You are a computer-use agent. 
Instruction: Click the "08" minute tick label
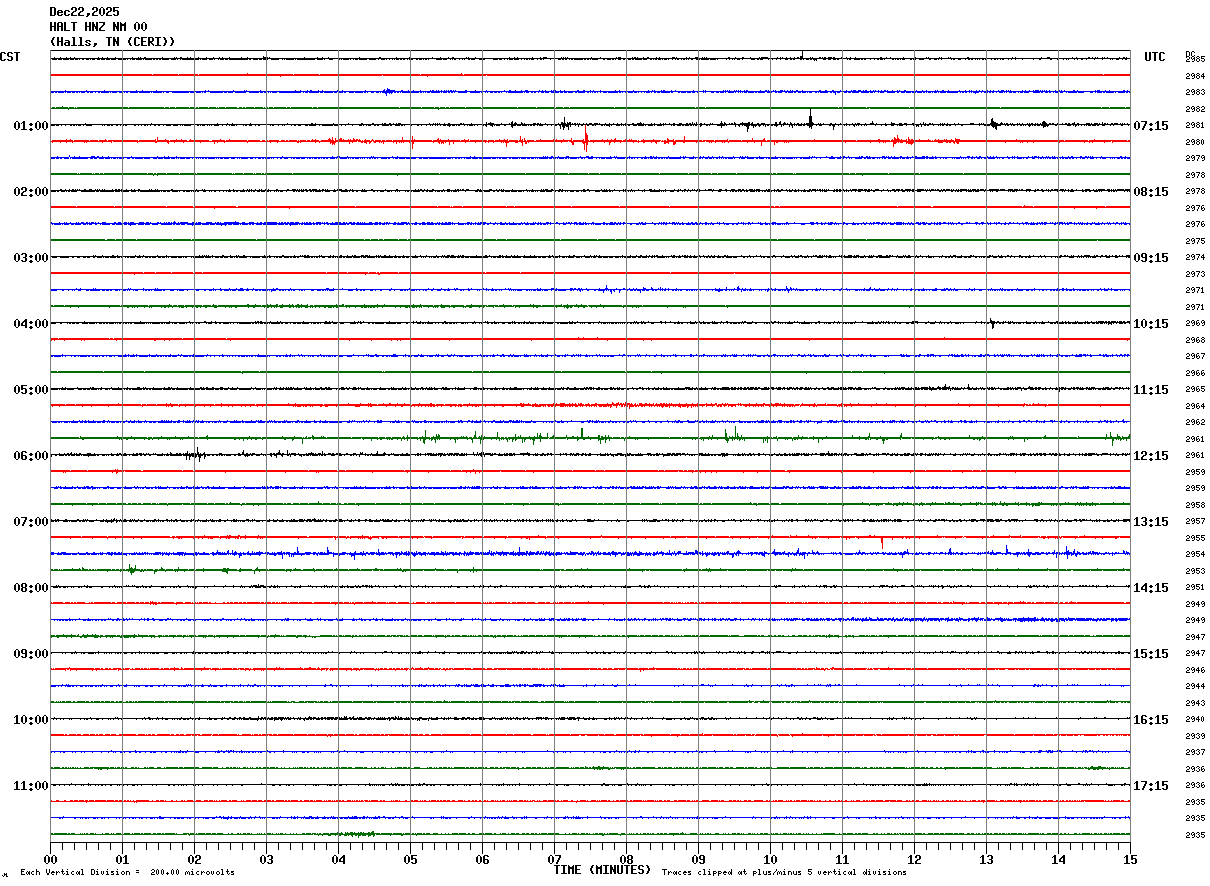(x=626, y=859)
